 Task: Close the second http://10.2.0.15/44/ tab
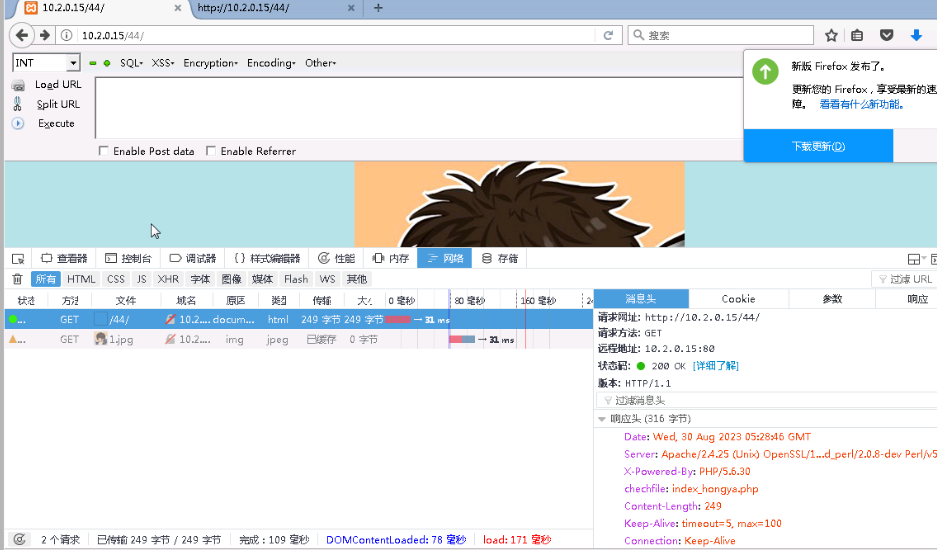[351, 8]
